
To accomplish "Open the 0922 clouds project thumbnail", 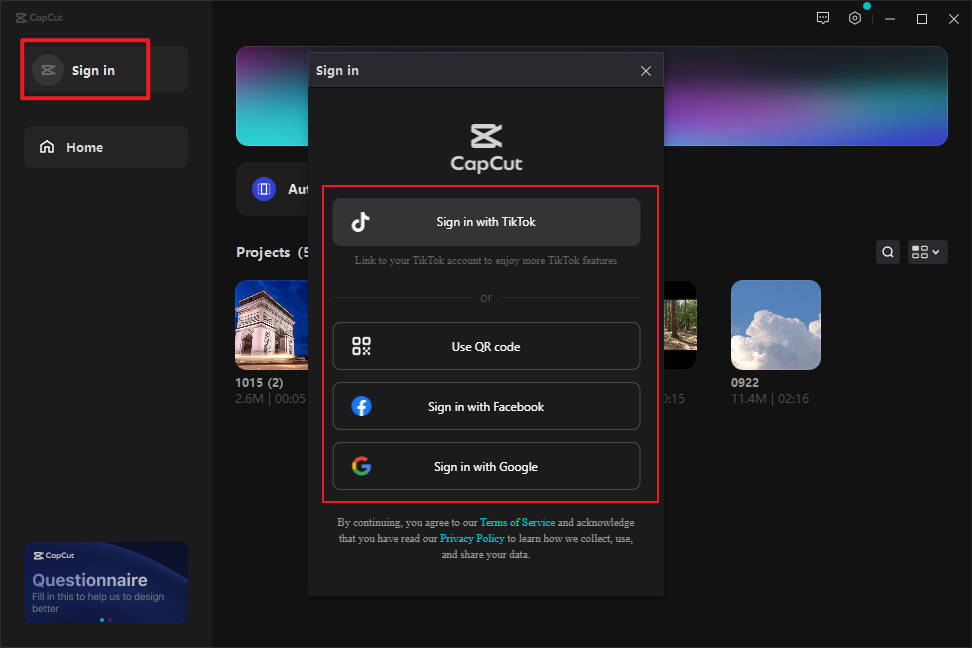I will click(775, 325).
